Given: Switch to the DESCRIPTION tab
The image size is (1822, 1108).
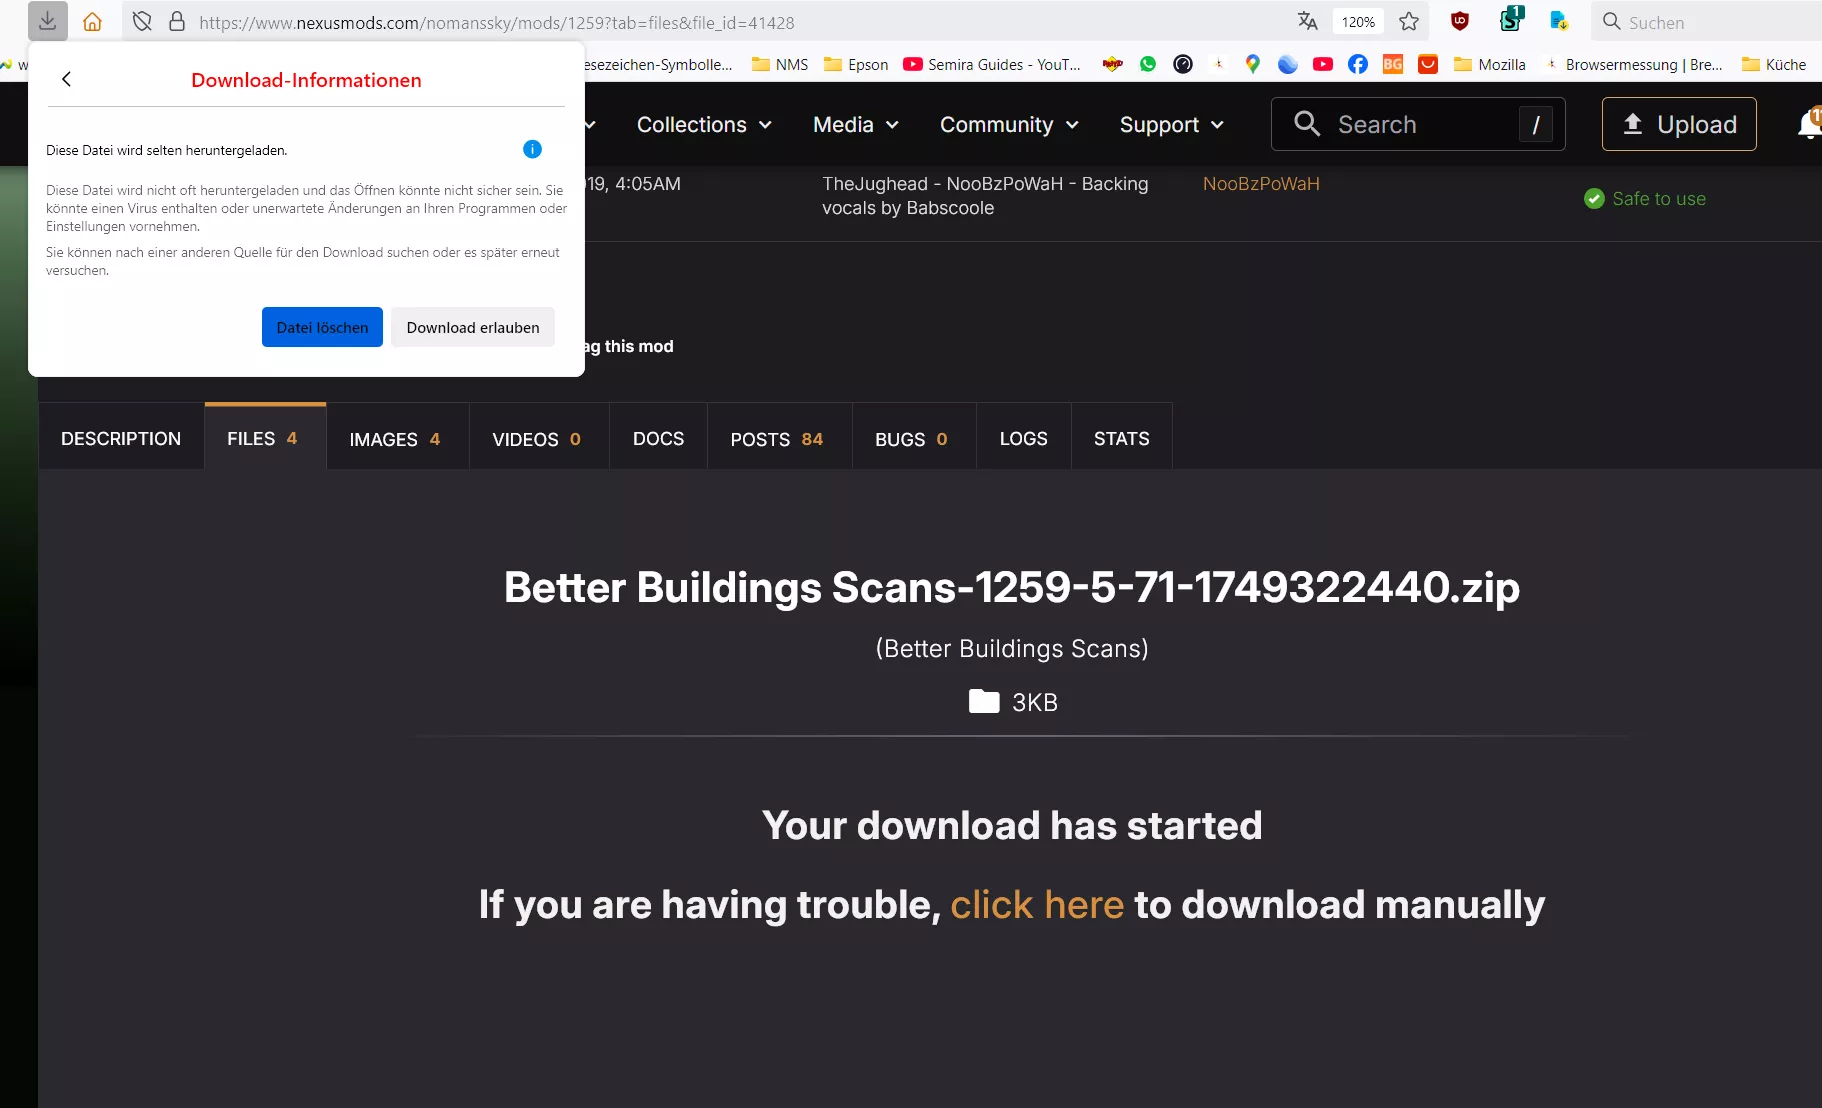Looking at the screenshot, I should 121,438.
